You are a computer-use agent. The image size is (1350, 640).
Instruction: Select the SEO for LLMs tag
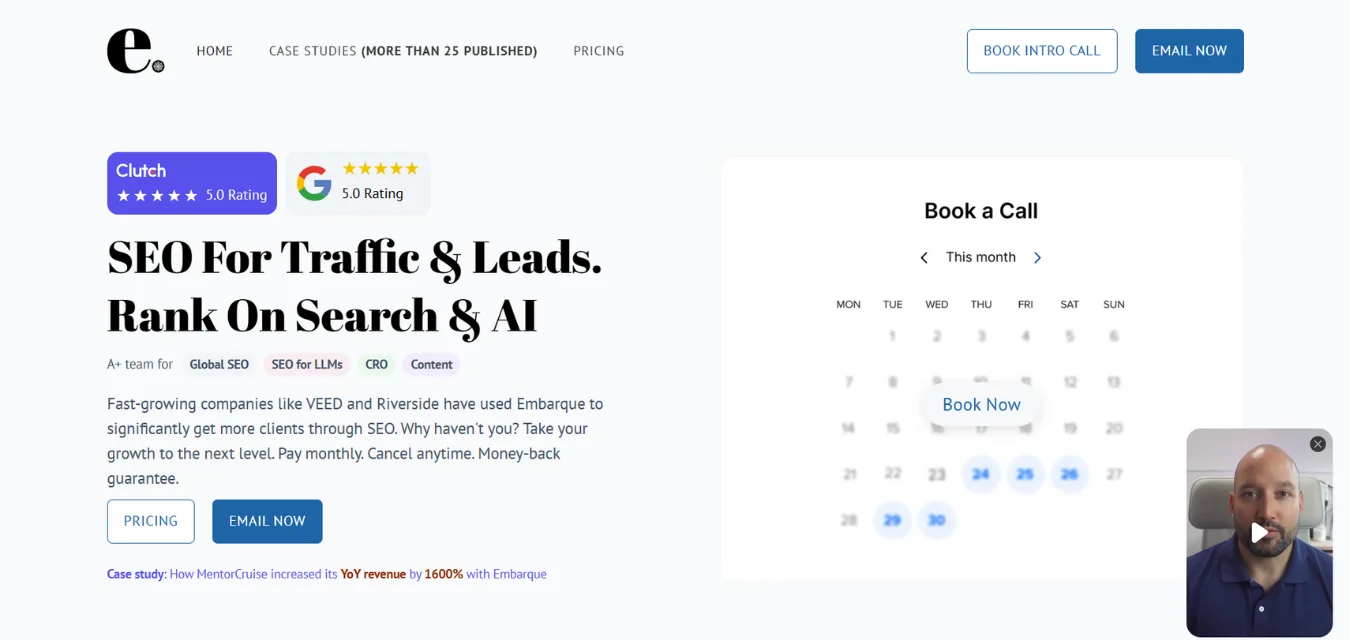[307, 365]
